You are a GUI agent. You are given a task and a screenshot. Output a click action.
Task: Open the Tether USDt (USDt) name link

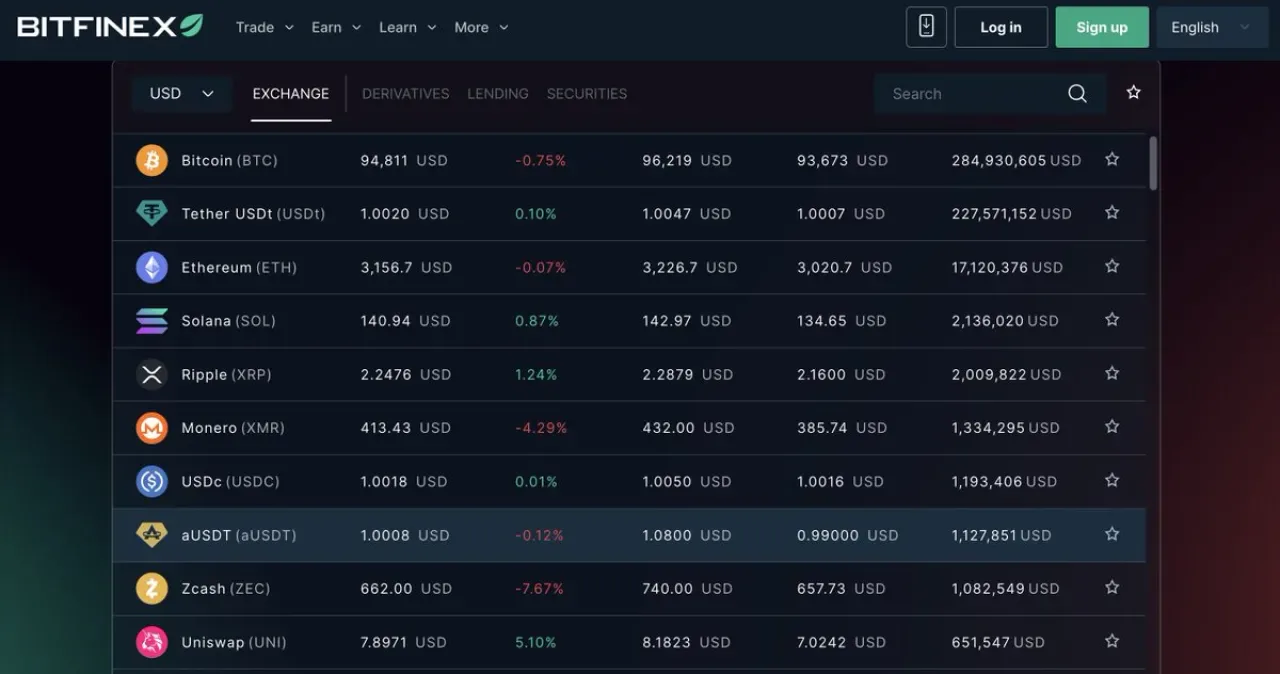tap(253, 214)
